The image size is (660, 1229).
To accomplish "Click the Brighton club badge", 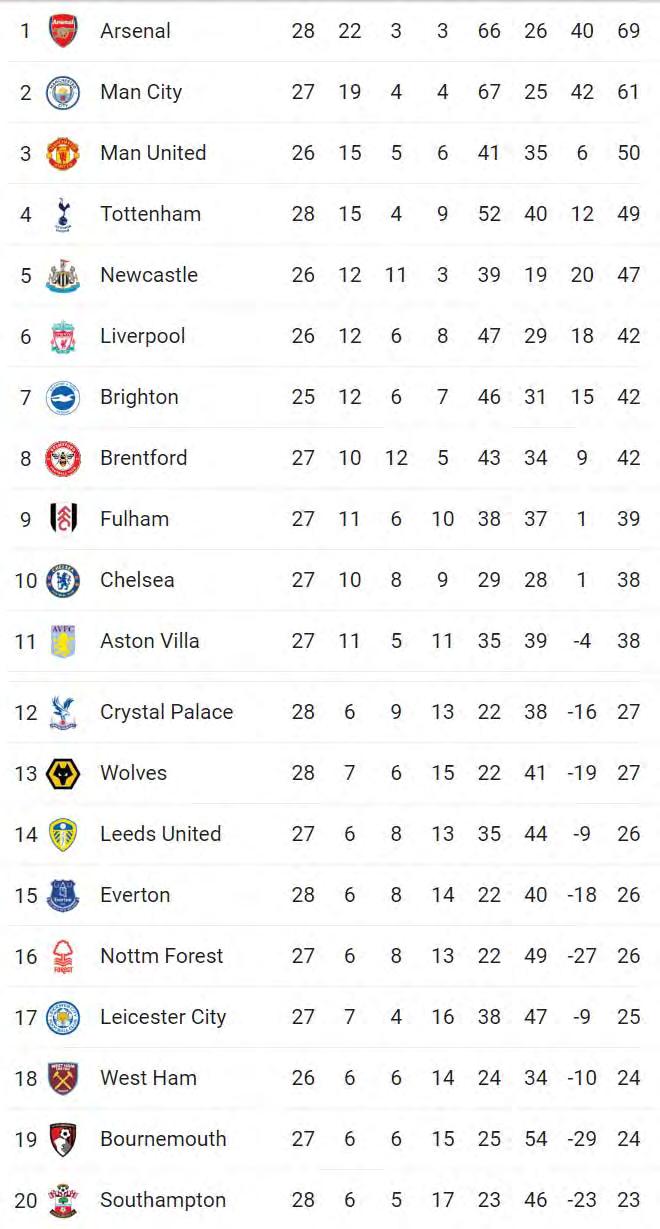I will point(63,397).
